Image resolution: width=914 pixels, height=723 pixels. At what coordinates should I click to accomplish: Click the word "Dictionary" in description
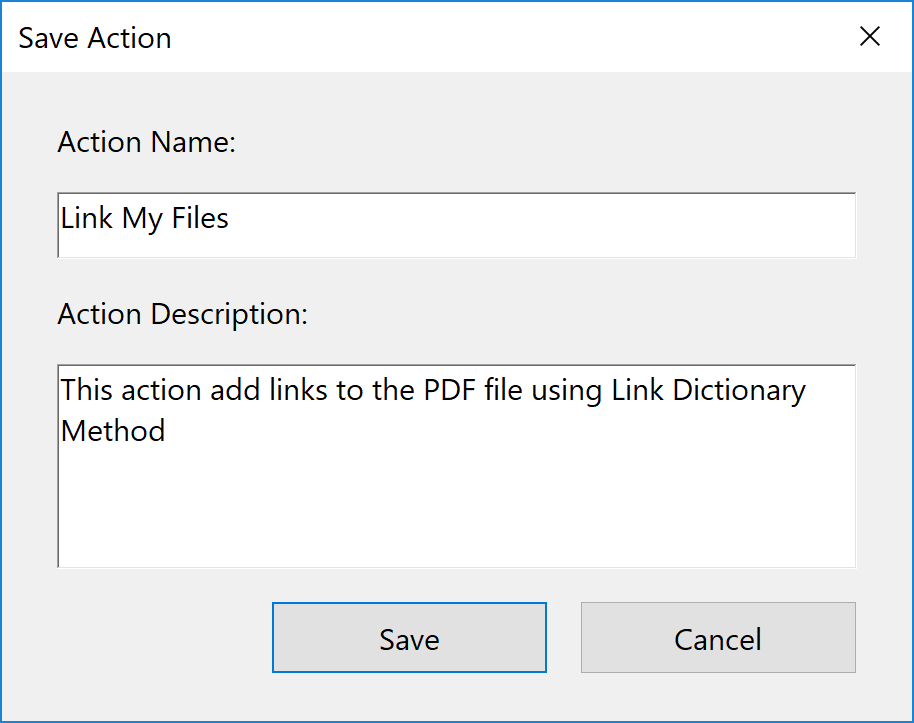(739, 389)
